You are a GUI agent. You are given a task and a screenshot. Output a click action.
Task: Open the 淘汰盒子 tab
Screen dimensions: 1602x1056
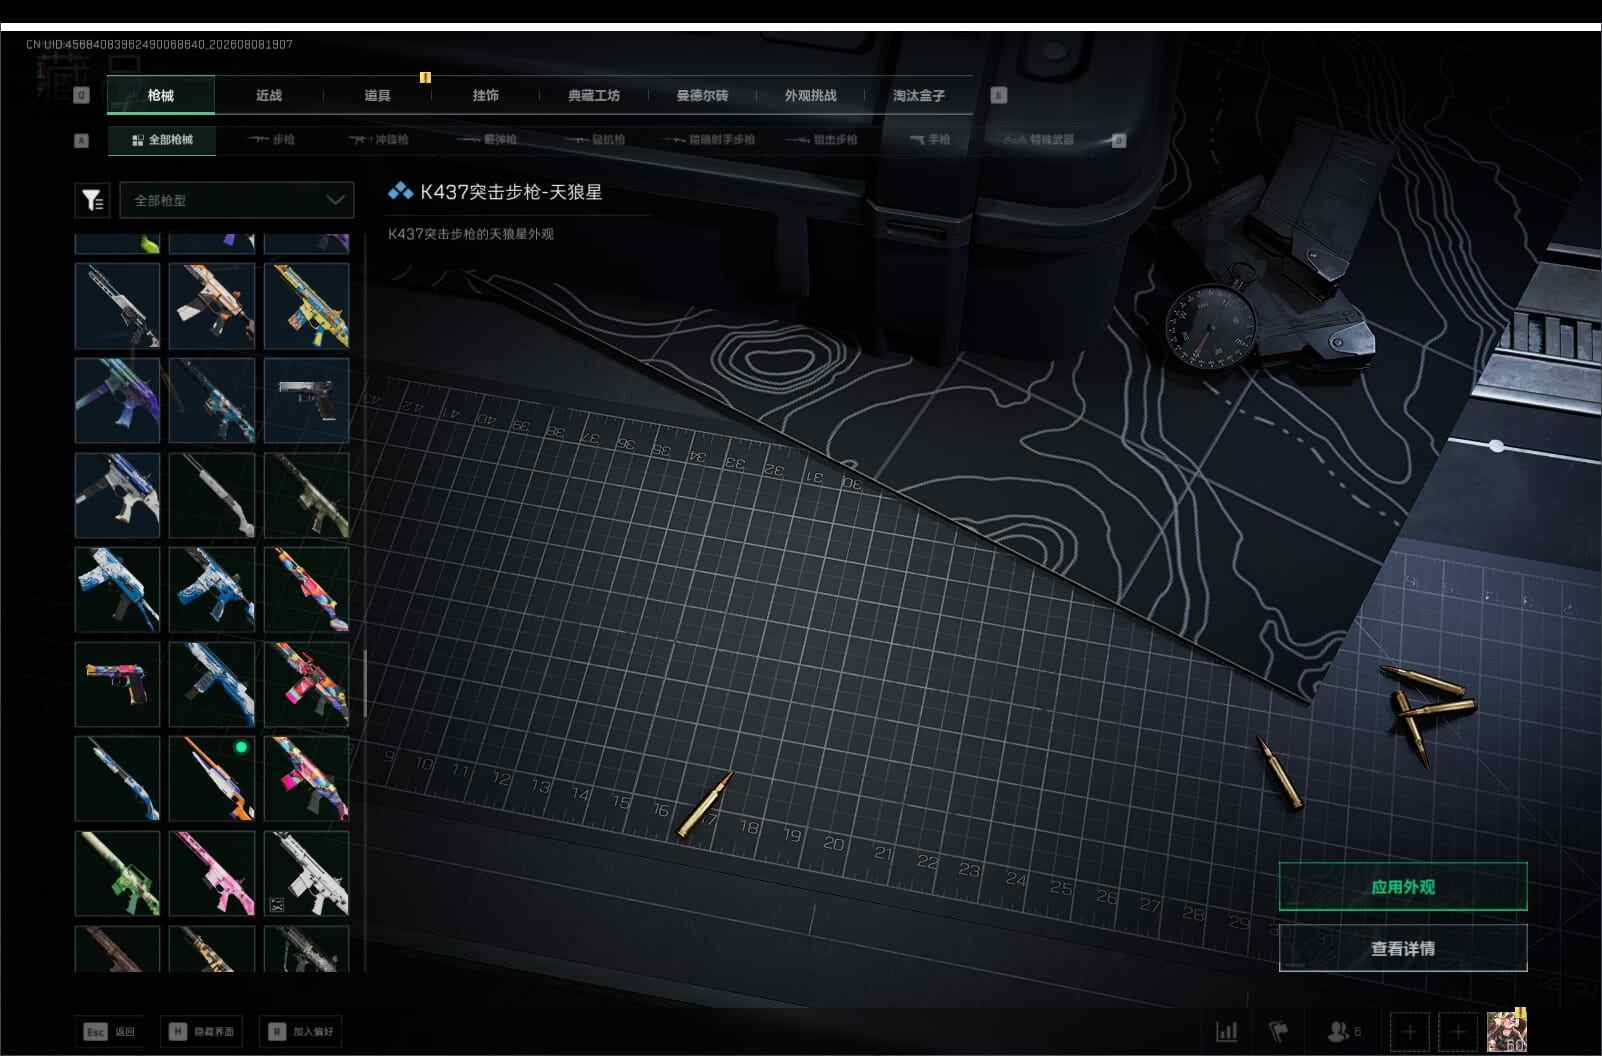(918, 95)
